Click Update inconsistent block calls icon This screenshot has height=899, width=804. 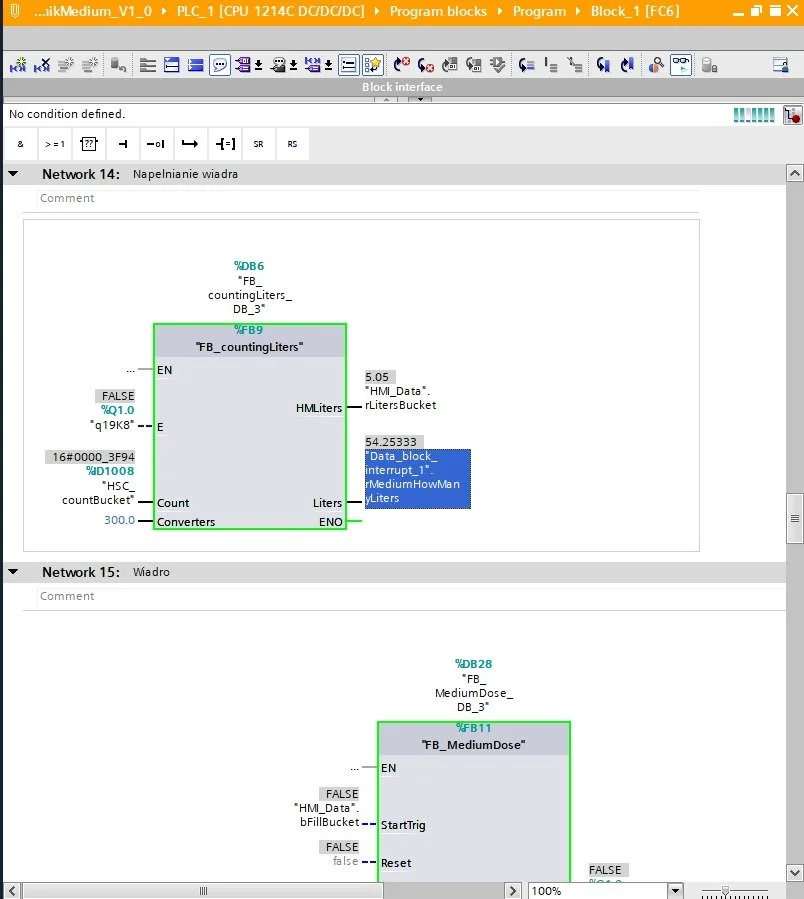450,65
